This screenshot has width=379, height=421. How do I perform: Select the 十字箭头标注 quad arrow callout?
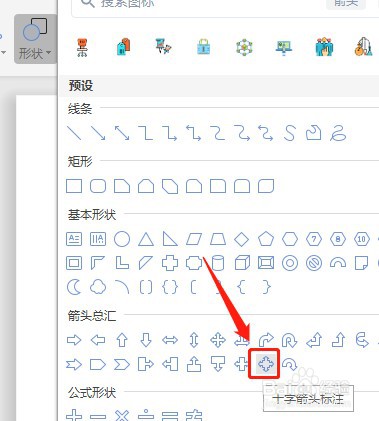(266, 364)
